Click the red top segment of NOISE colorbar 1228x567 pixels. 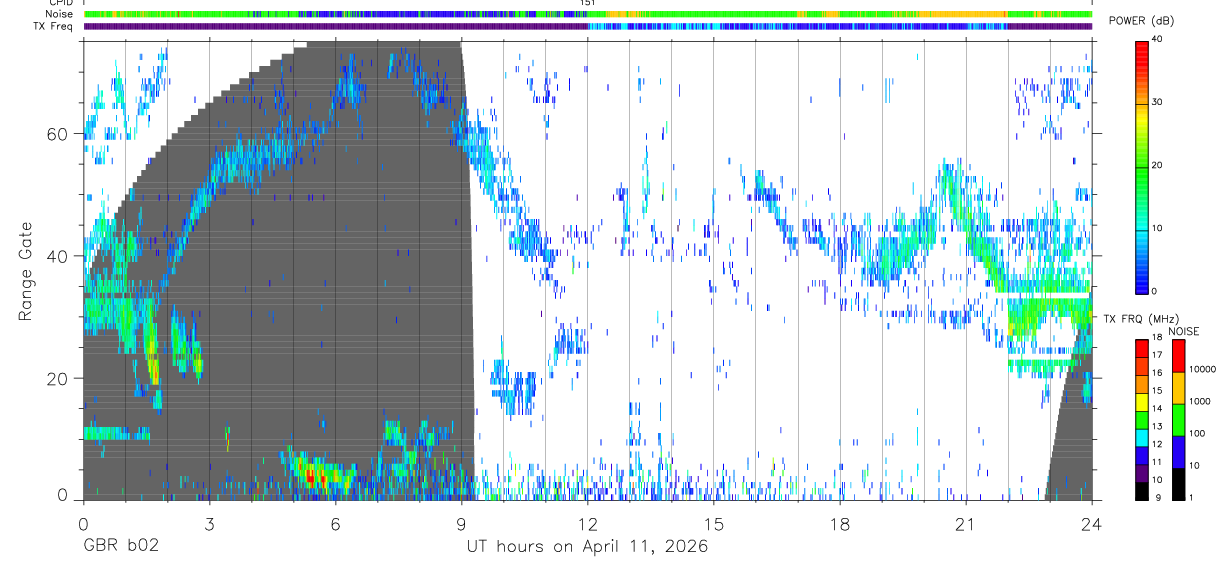1178,356
